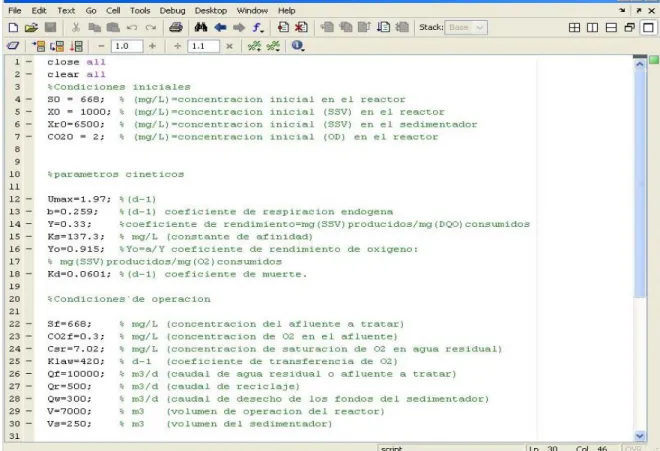Image resolution: width=660 pixels, height=451 pixels.
Task: Open the blue info icon dropdown
Action: coord(298,45)
